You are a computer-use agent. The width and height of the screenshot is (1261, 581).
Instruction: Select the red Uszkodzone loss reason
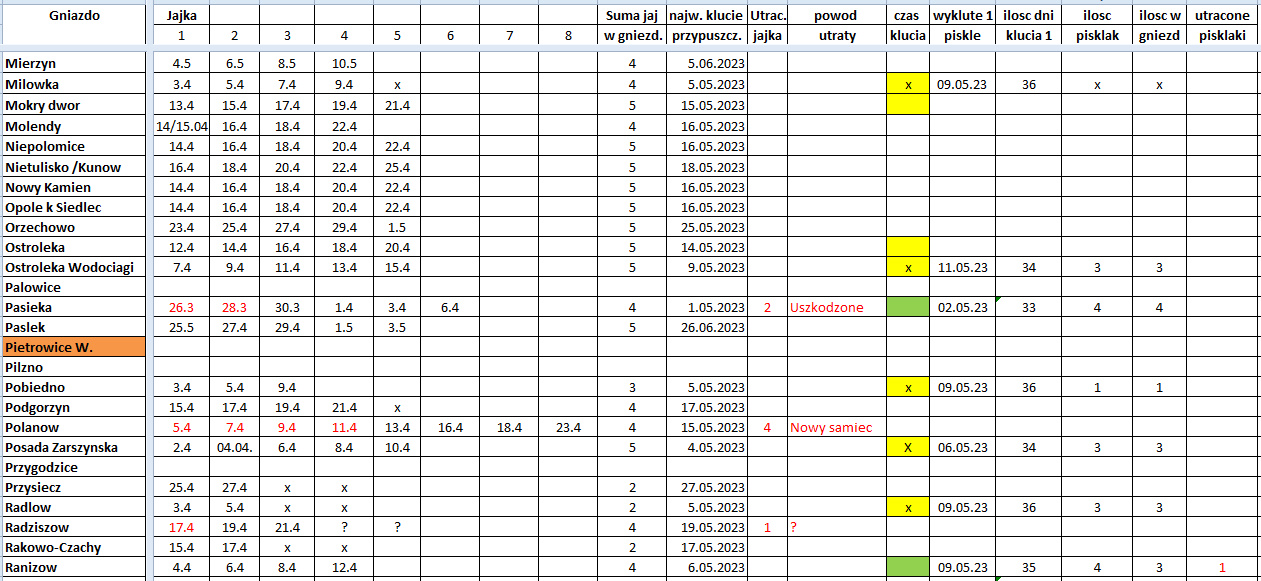(x=836, y=307)
